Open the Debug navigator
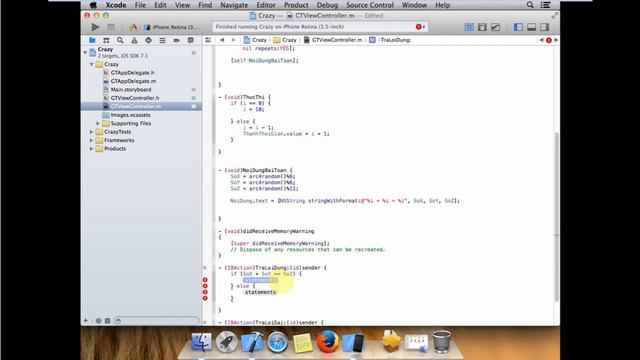 click(x=162, y=40)
